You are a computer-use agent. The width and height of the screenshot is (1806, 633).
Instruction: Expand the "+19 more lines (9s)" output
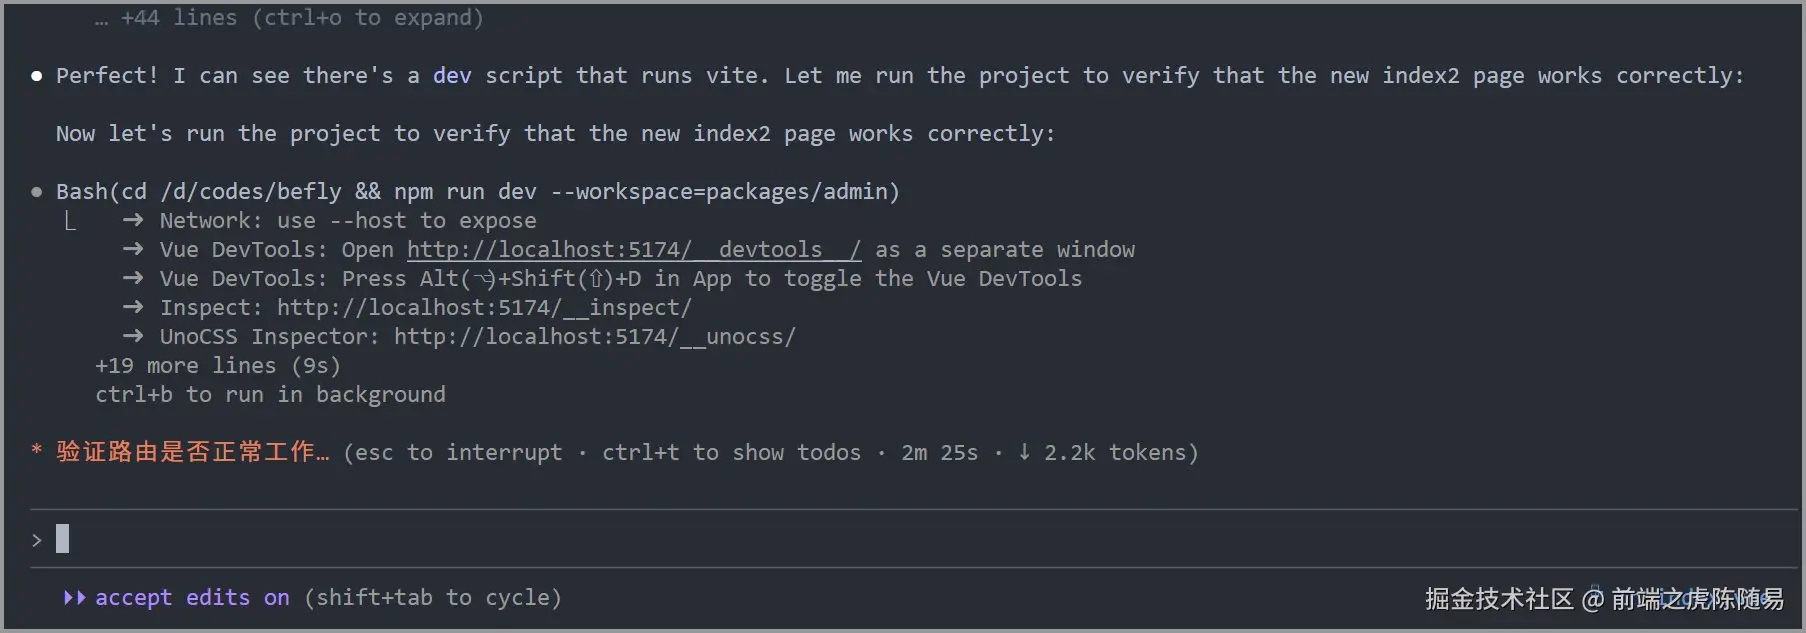[218, 366]
